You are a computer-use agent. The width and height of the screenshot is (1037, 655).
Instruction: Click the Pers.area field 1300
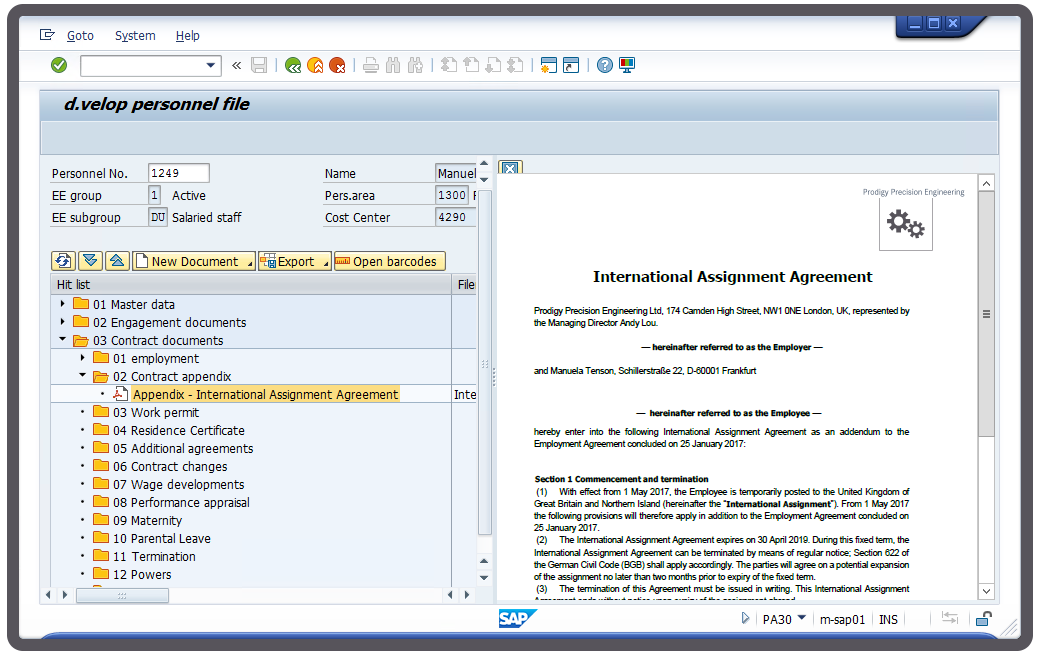pos(452,195)
